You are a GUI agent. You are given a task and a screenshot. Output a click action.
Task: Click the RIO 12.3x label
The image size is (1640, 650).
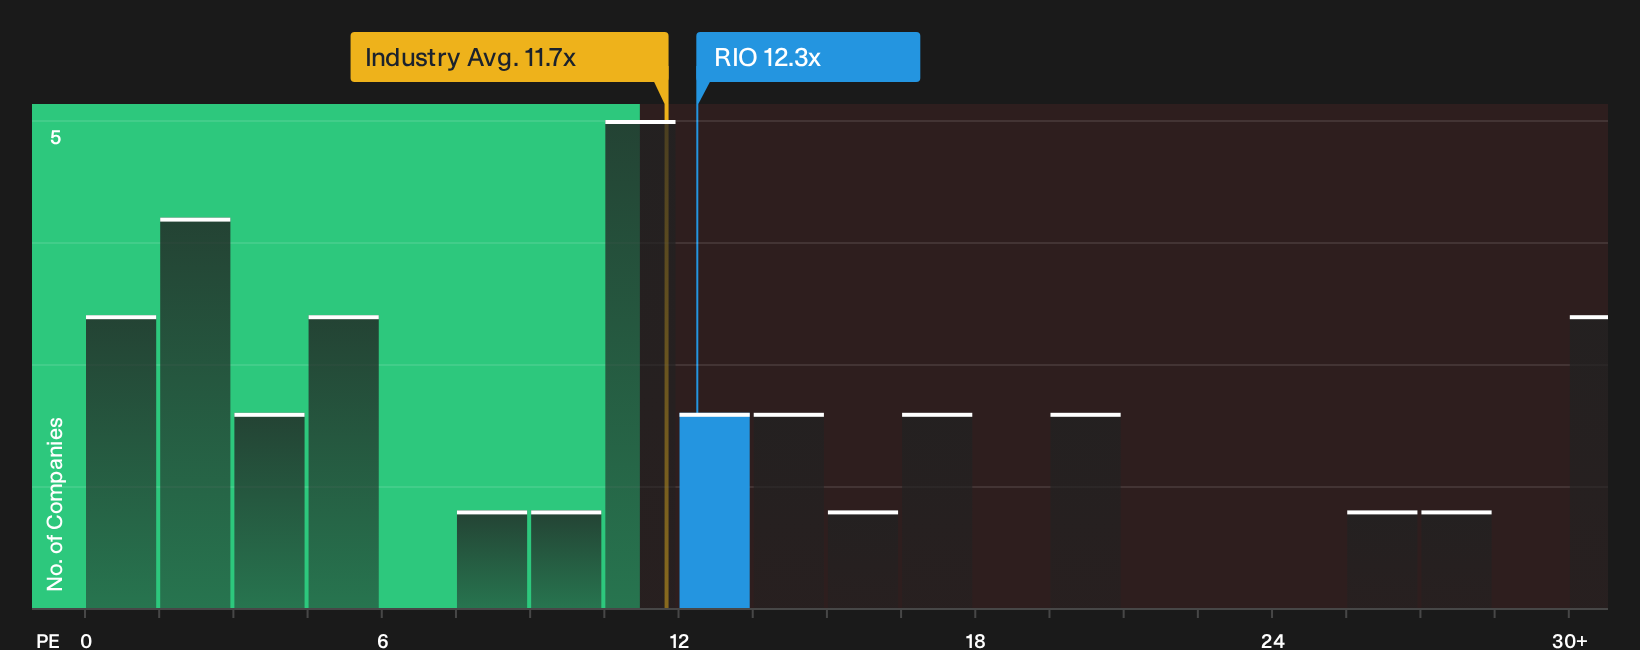pos(808,57)
